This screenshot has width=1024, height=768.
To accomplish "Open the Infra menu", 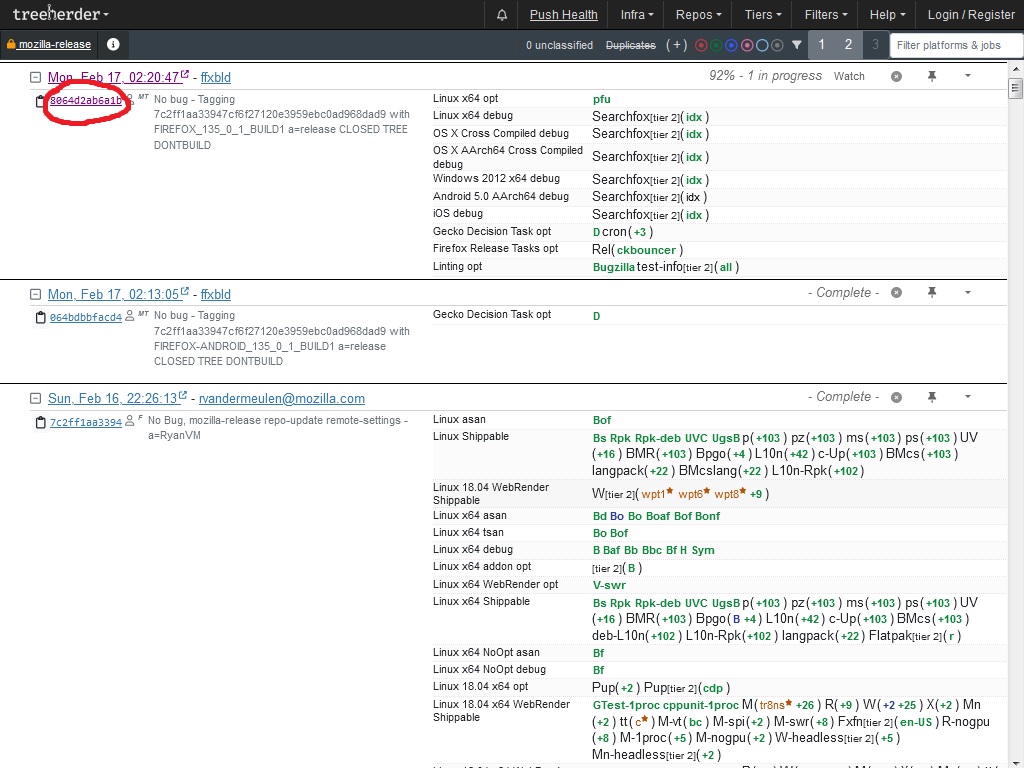I will pyautogui.click(x=637, y=15).
